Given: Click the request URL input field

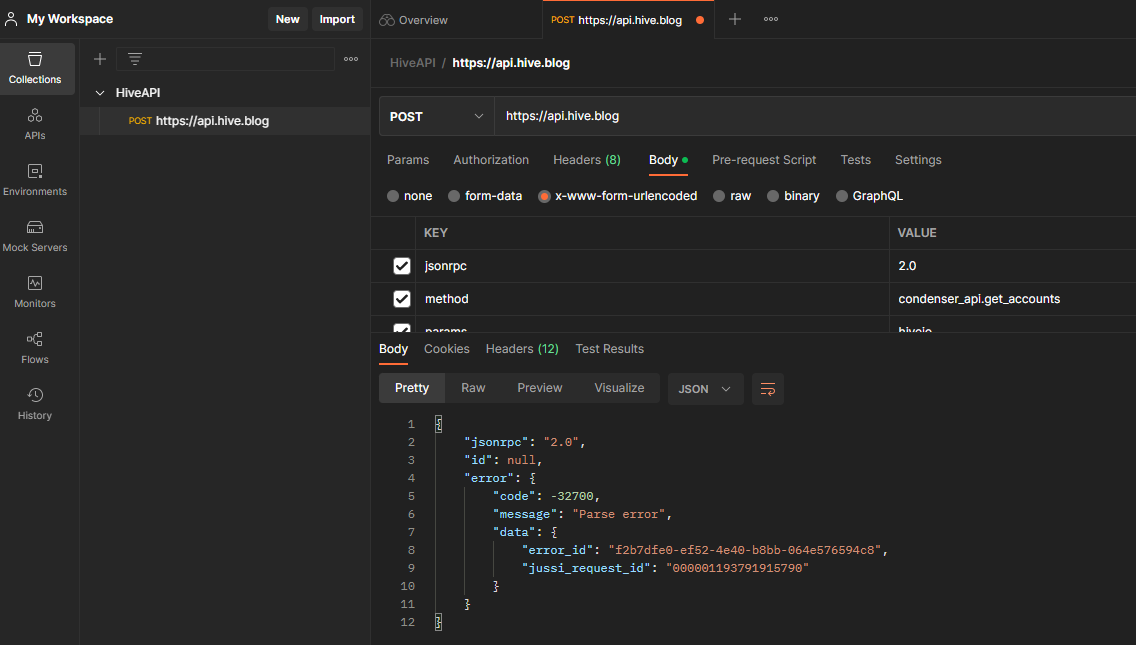Looking at the screenshot, I should click(x=814, y=116).
